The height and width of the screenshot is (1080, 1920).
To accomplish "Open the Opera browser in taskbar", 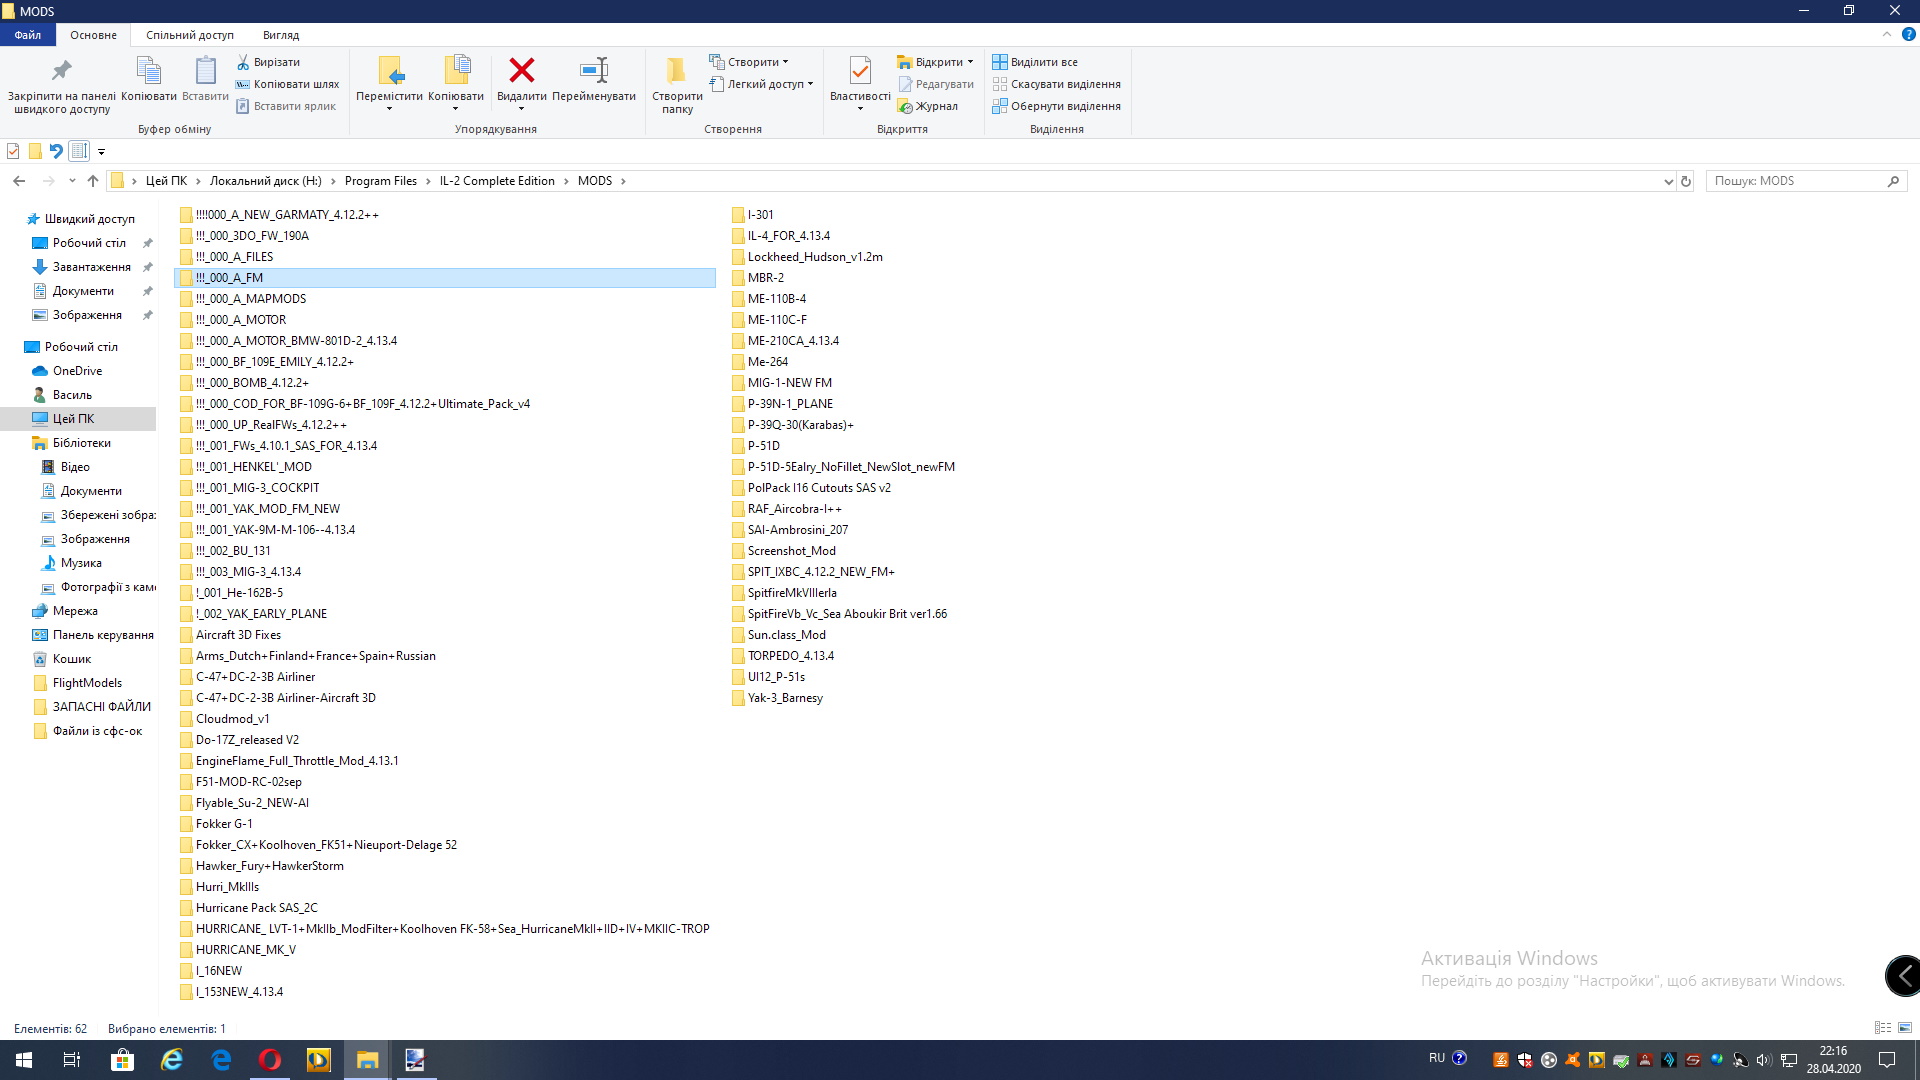I will pos(270,1060).
